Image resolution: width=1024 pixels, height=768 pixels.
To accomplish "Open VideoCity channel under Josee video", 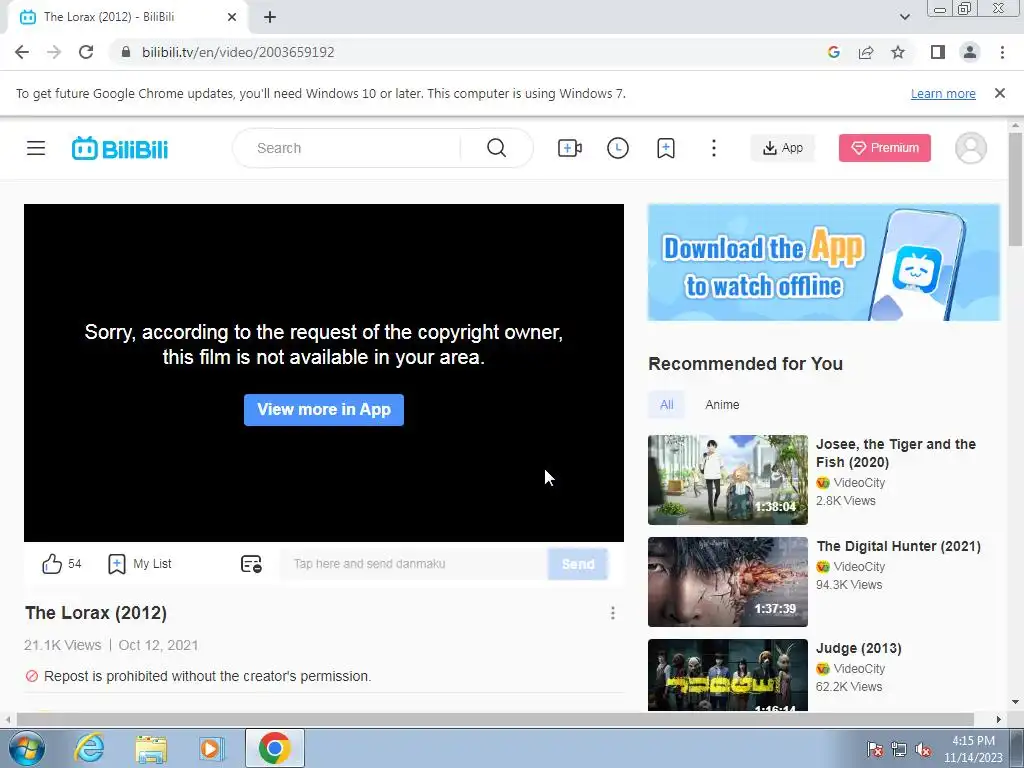I will [x=851, y=483].
